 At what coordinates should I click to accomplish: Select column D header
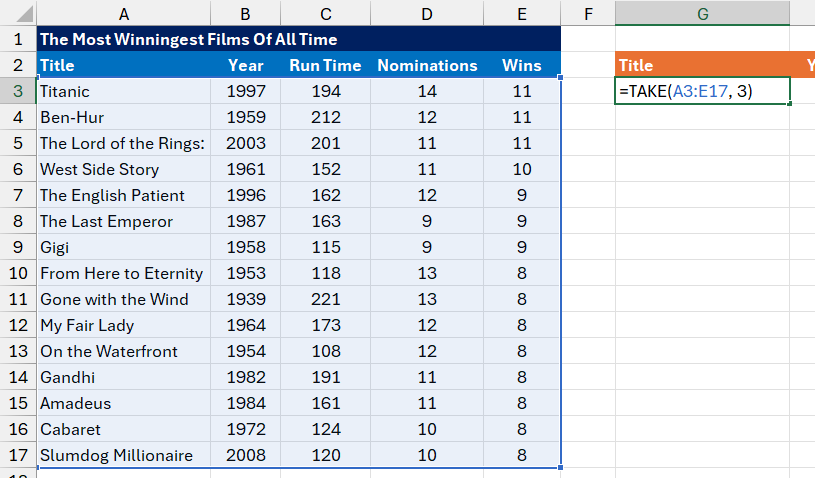click(427, 13)
